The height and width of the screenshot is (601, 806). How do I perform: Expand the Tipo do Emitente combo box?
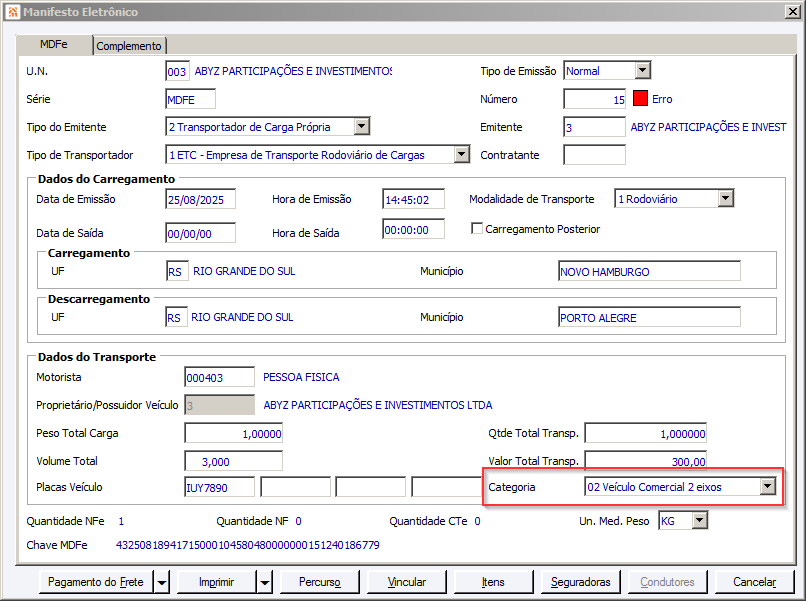[361, 127]
